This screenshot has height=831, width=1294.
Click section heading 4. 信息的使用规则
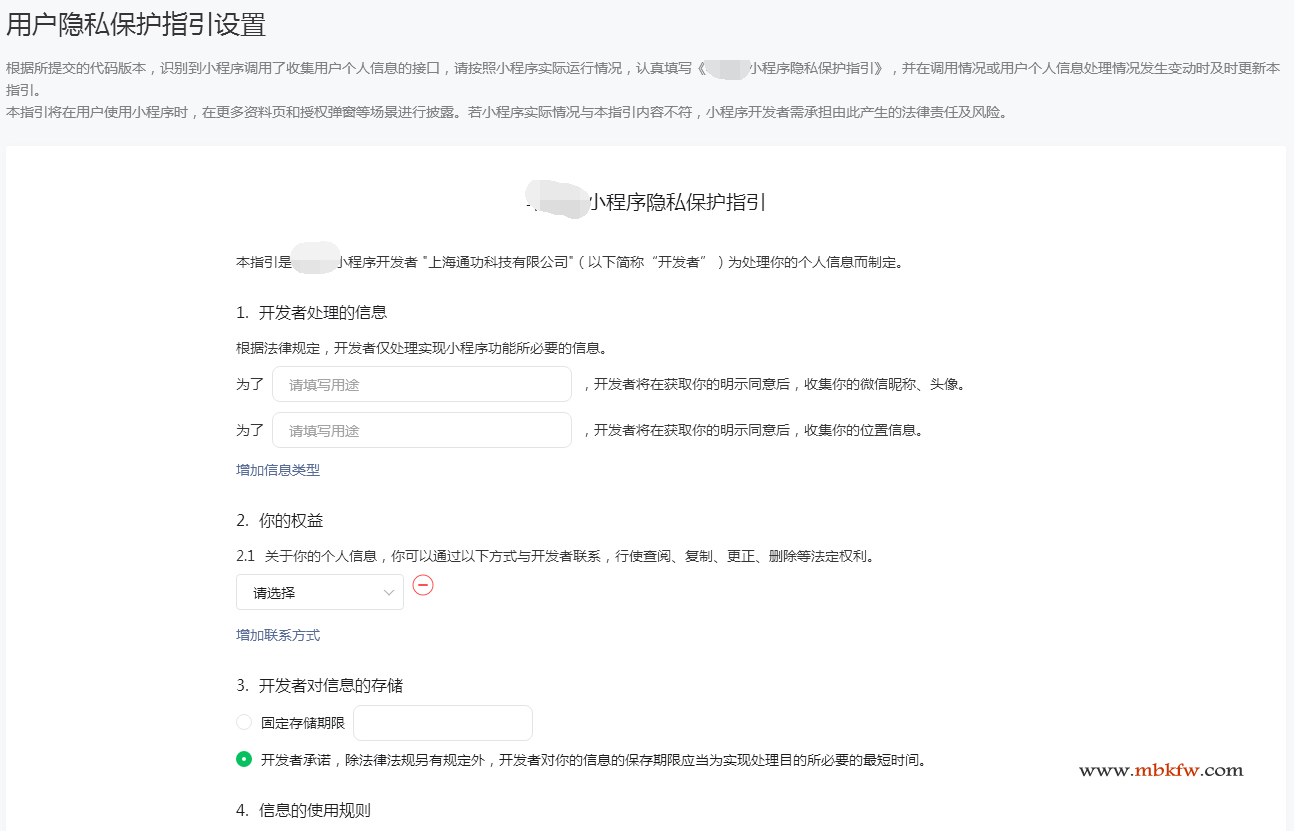303,810
